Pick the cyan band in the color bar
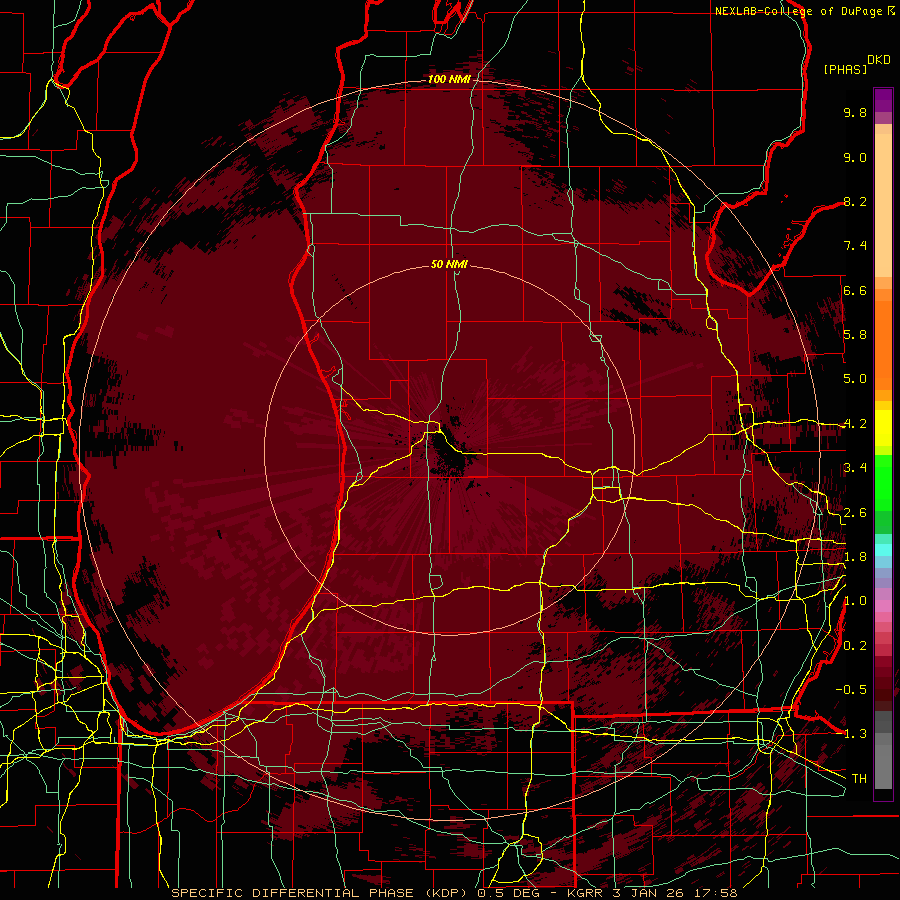This screenshot has width=900, height=900. 883,549
